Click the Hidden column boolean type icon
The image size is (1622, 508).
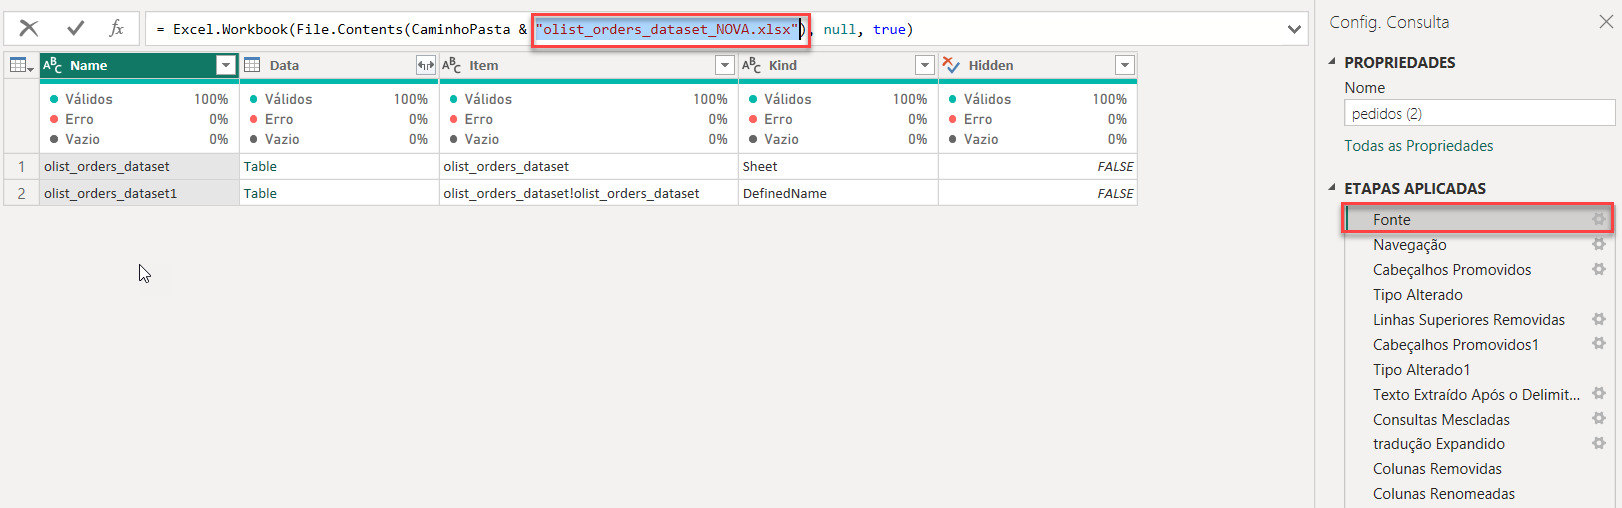click(951, 65)
